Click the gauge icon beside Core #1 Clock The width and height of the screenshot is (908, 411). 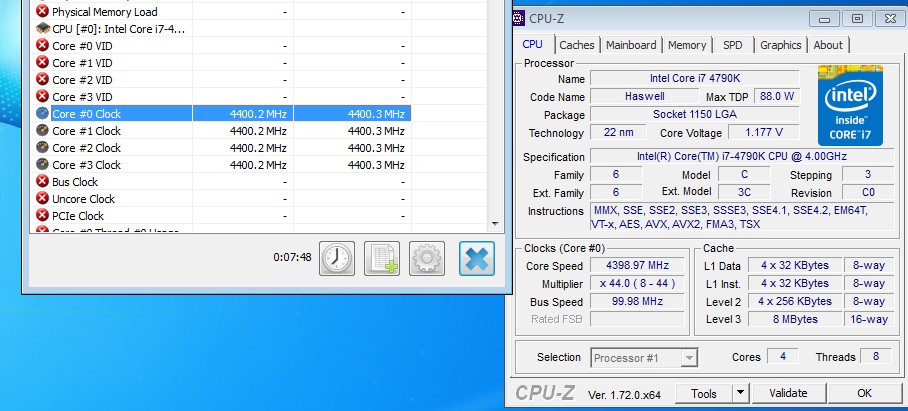click(42, 130)
